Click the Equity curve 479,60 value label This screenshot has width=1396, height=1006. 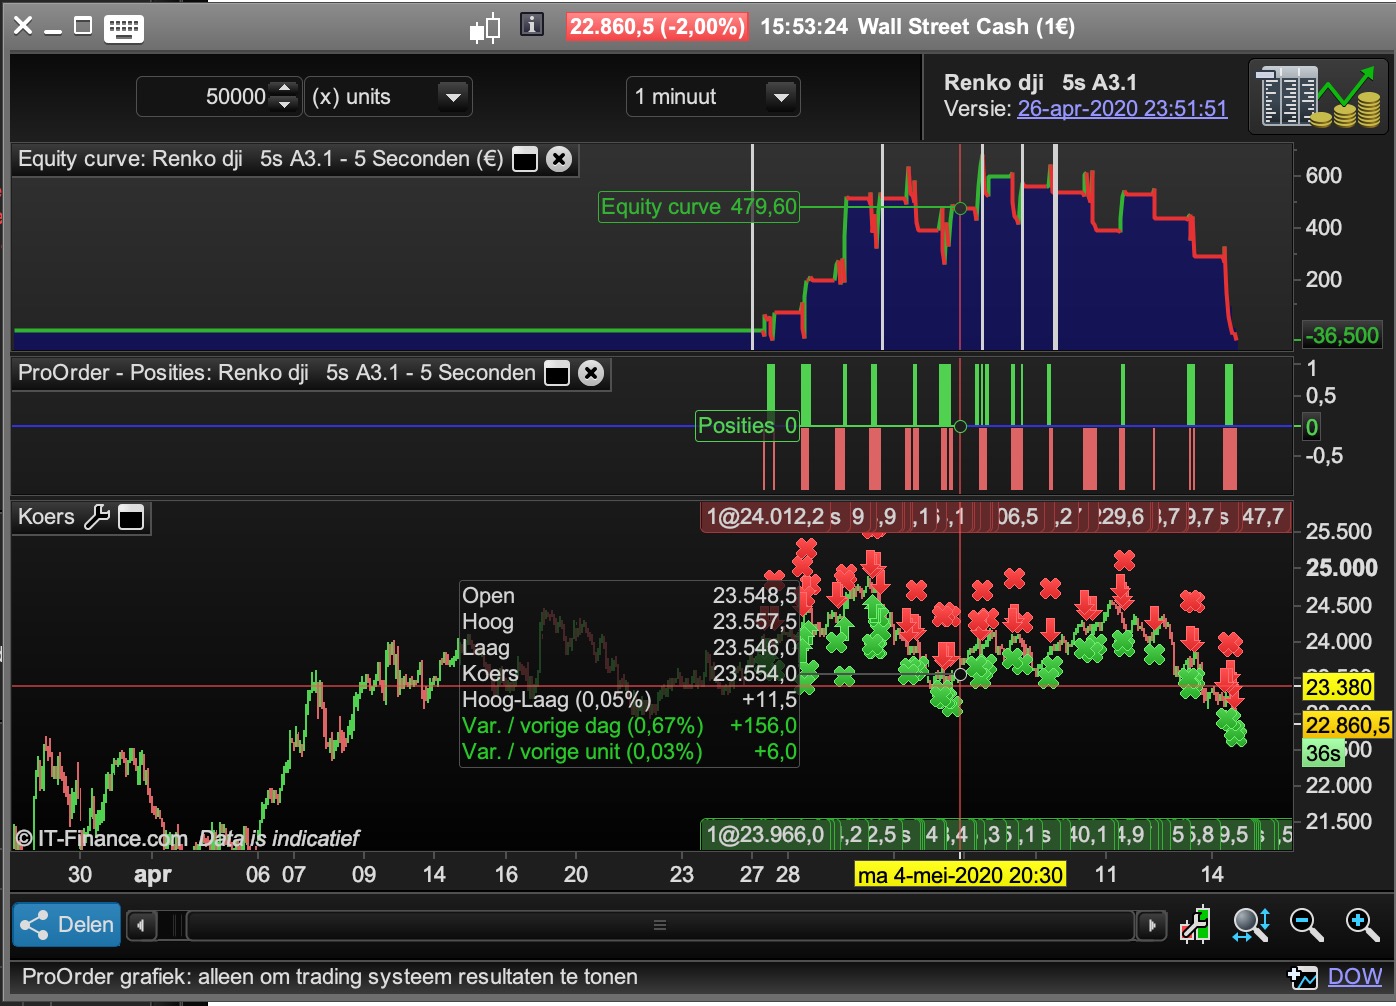pos(699,207)
